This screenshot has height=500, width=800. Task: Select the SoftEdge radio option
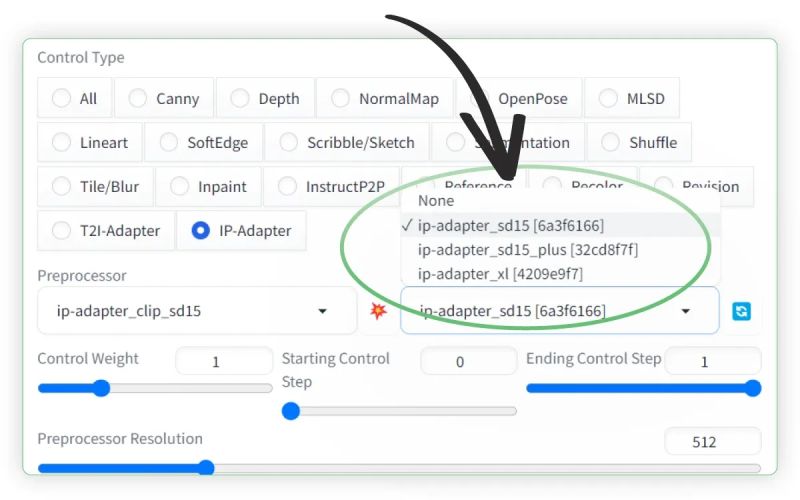[204, 142]
